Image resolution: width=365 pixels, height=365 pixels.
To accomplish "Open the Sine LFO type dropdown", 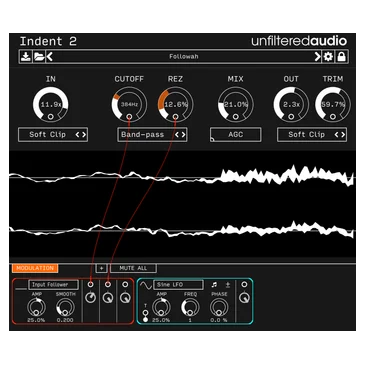I will [x=178, y=285].
